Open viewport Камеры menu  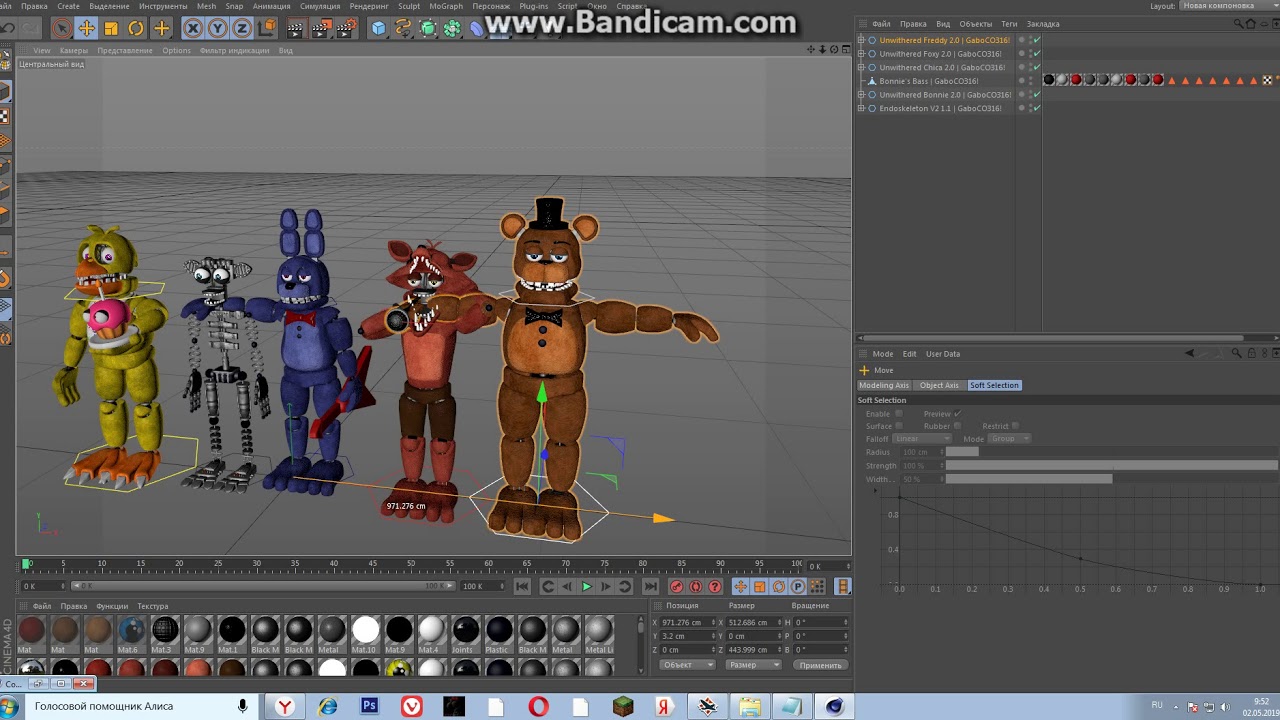73,50
